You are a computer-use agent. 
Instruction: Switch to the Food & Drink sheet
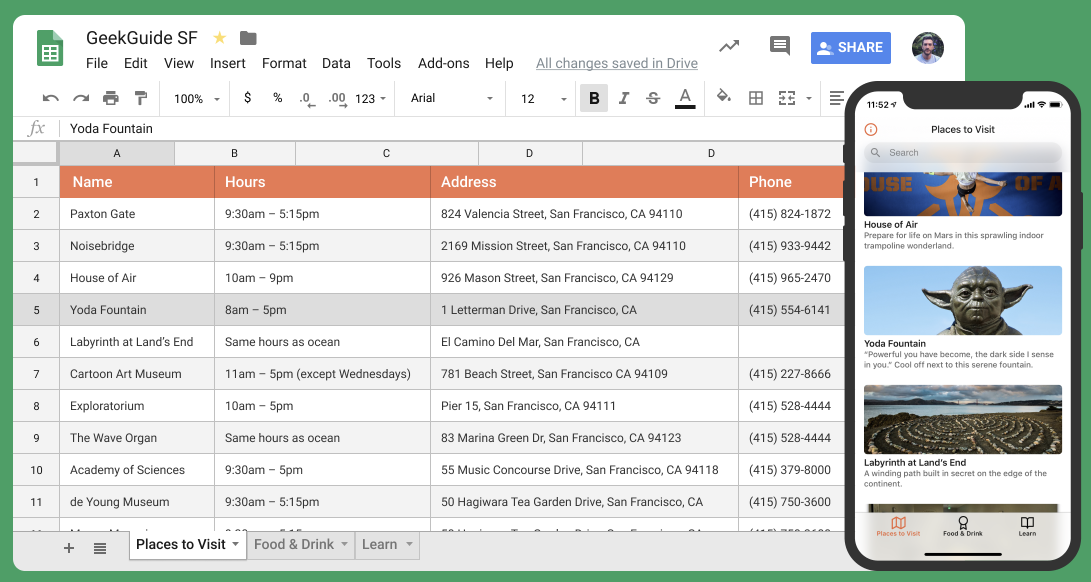click(294, 544)
